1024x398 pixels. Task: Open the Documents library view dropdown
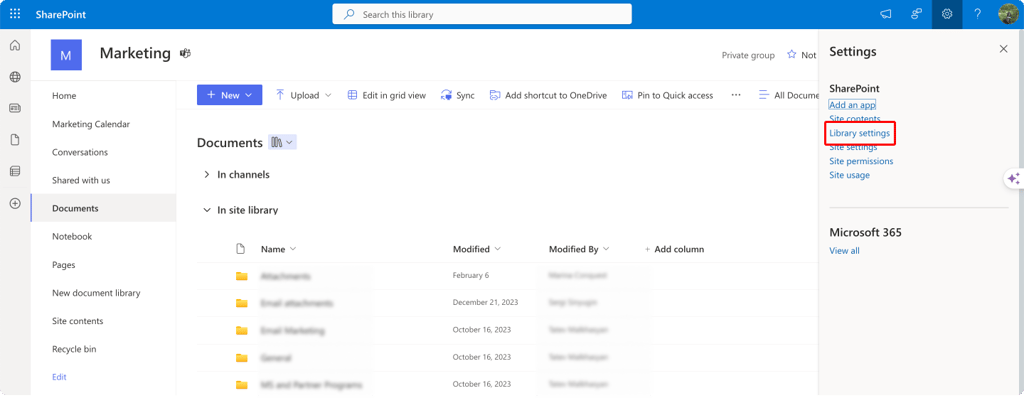[x=282, y=142]
